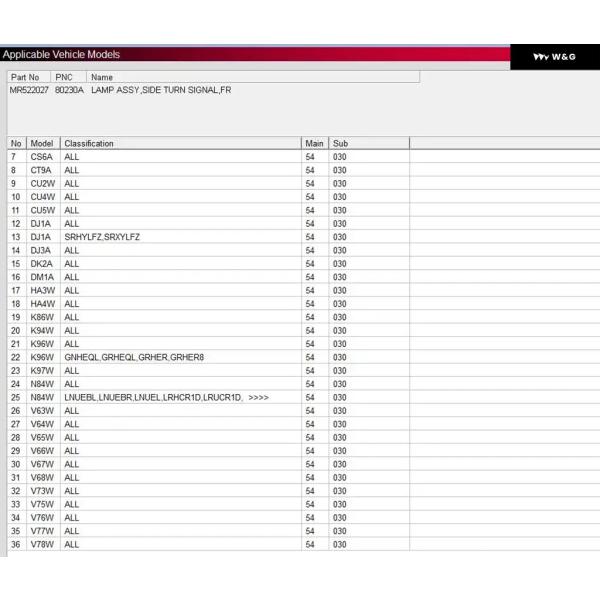The height and width of the screenshot is (600, 600).
Task: Select classification SRHYLFZ,SRXYLFZ in row 13
Action: tap(102, 237)
